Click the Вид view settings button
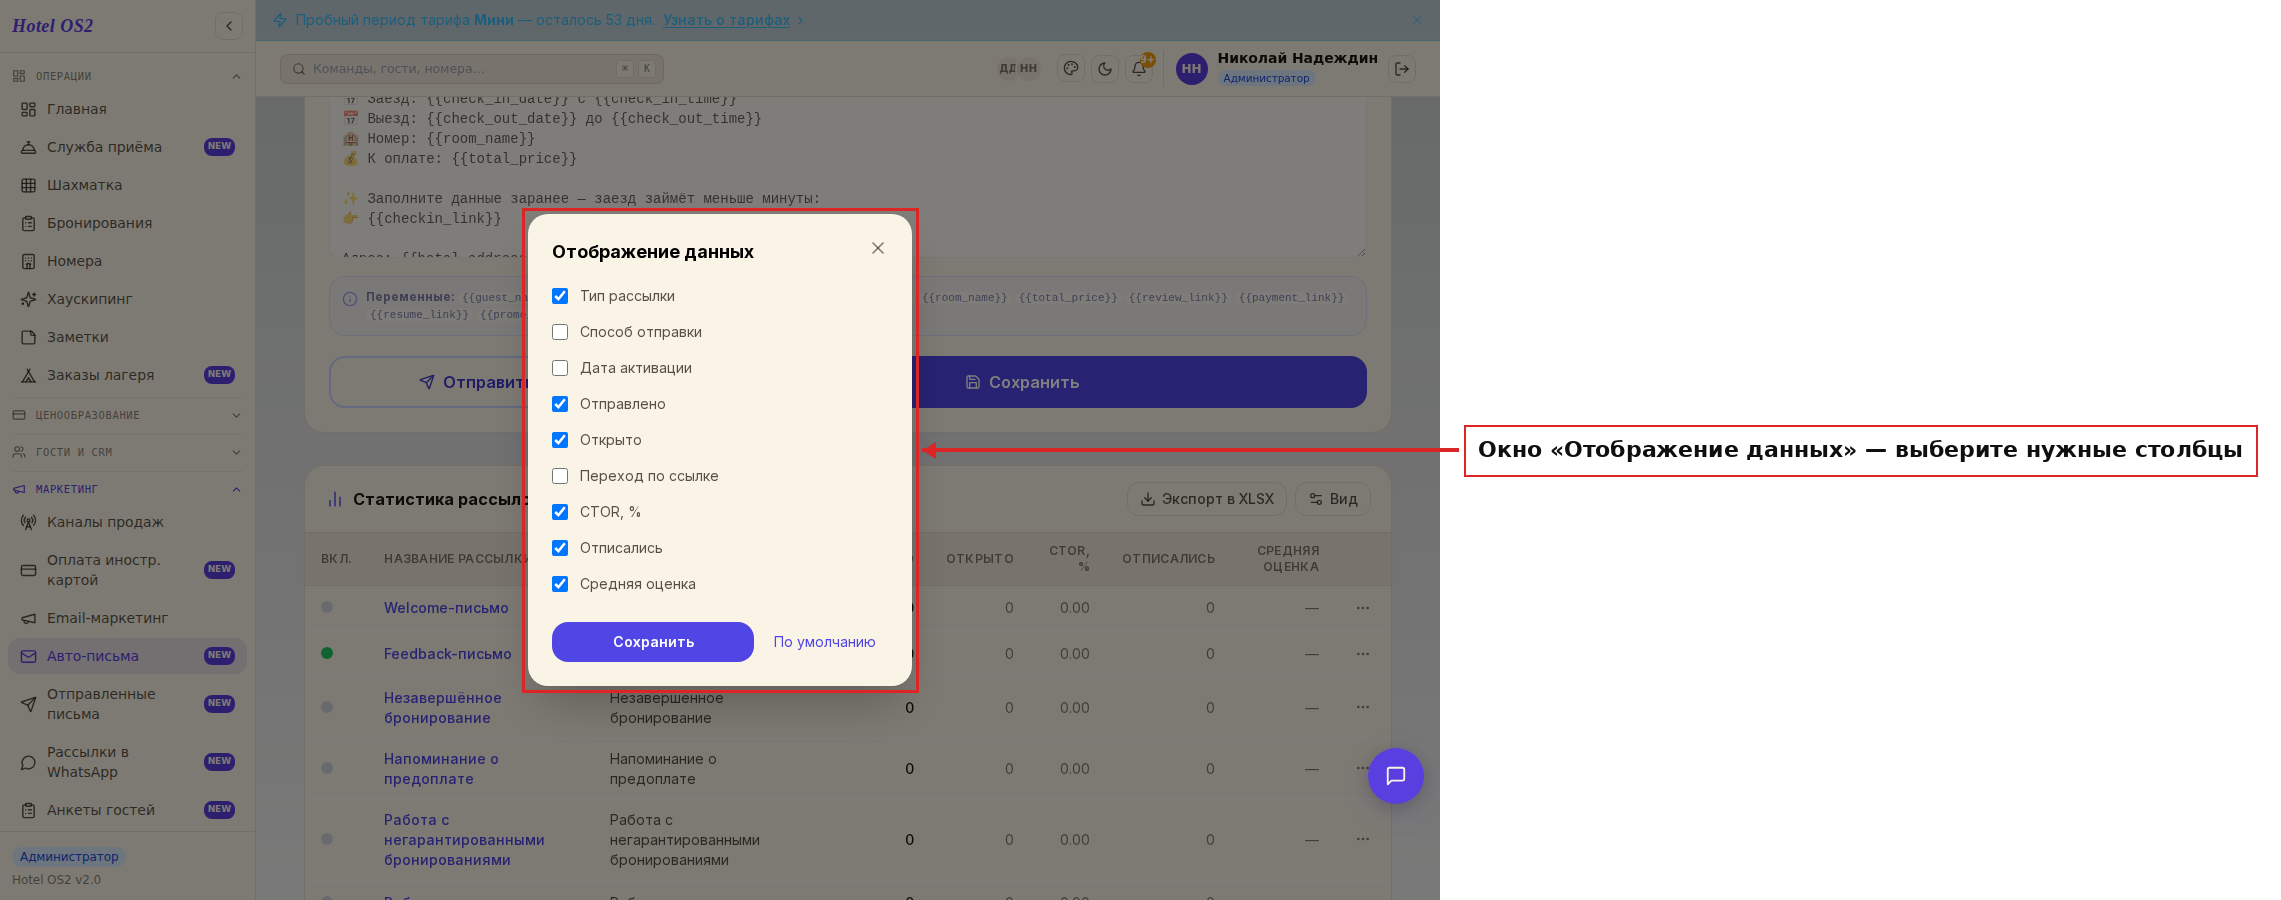2281x900 pixels. (1333, 499)
